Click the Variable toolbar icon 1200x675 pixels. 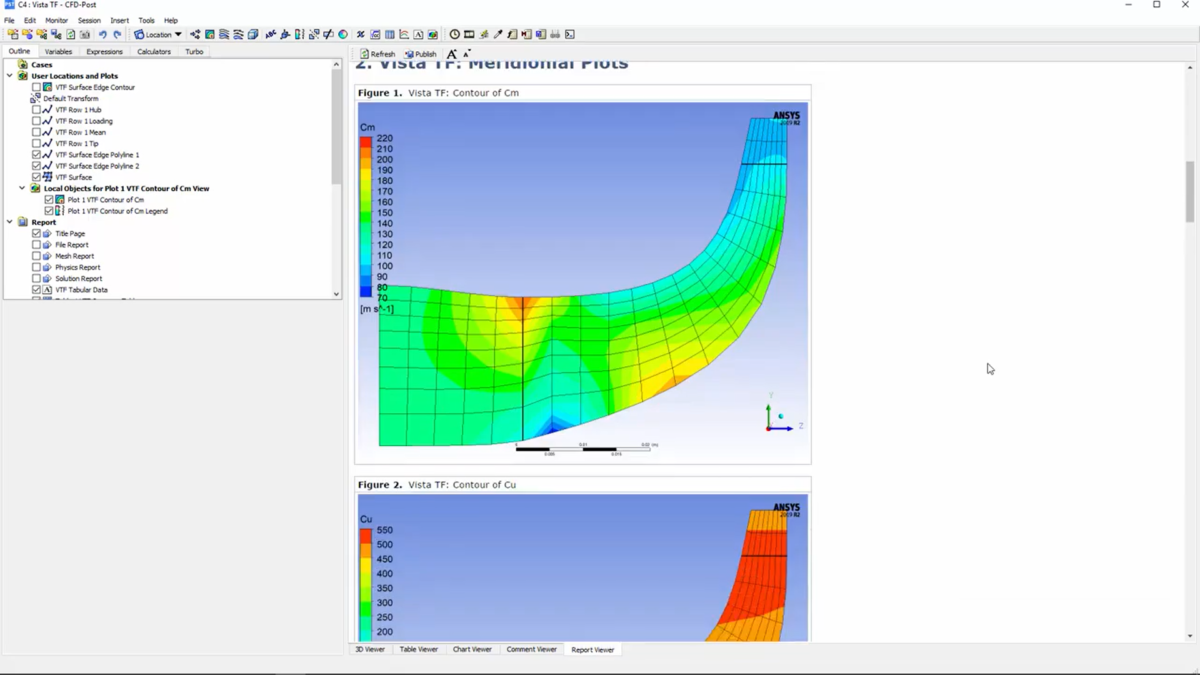360,34
